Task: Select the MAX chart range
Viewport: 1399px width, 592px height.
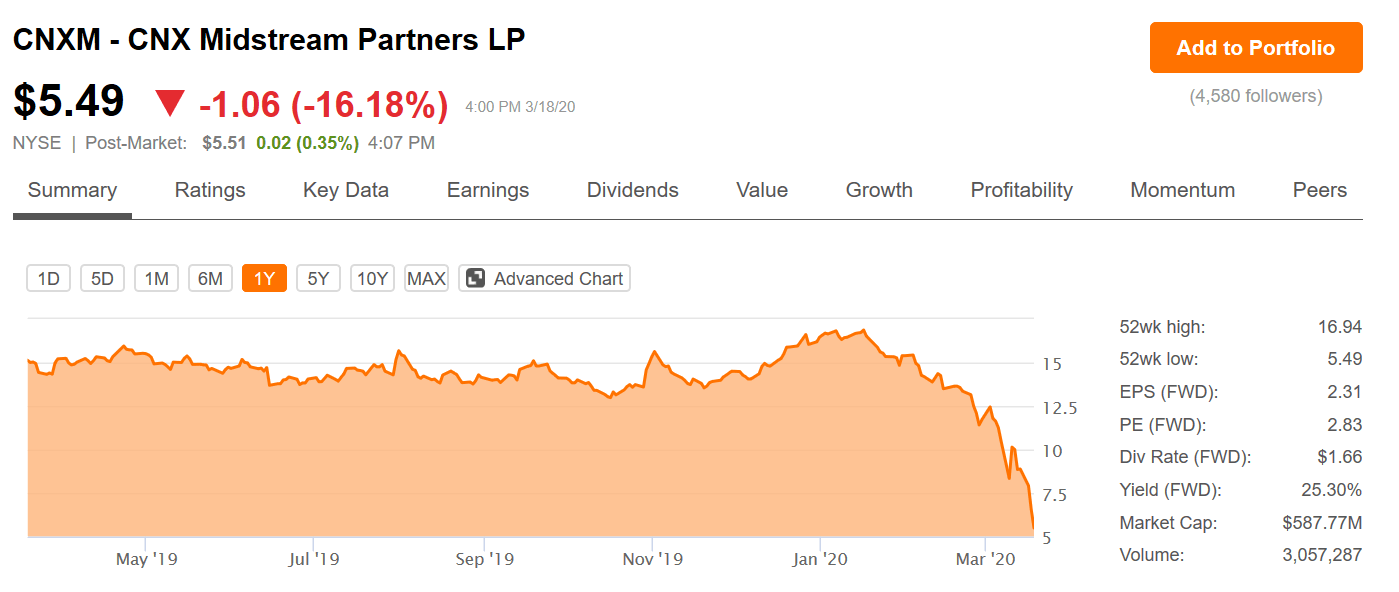Action: (426, 279)
